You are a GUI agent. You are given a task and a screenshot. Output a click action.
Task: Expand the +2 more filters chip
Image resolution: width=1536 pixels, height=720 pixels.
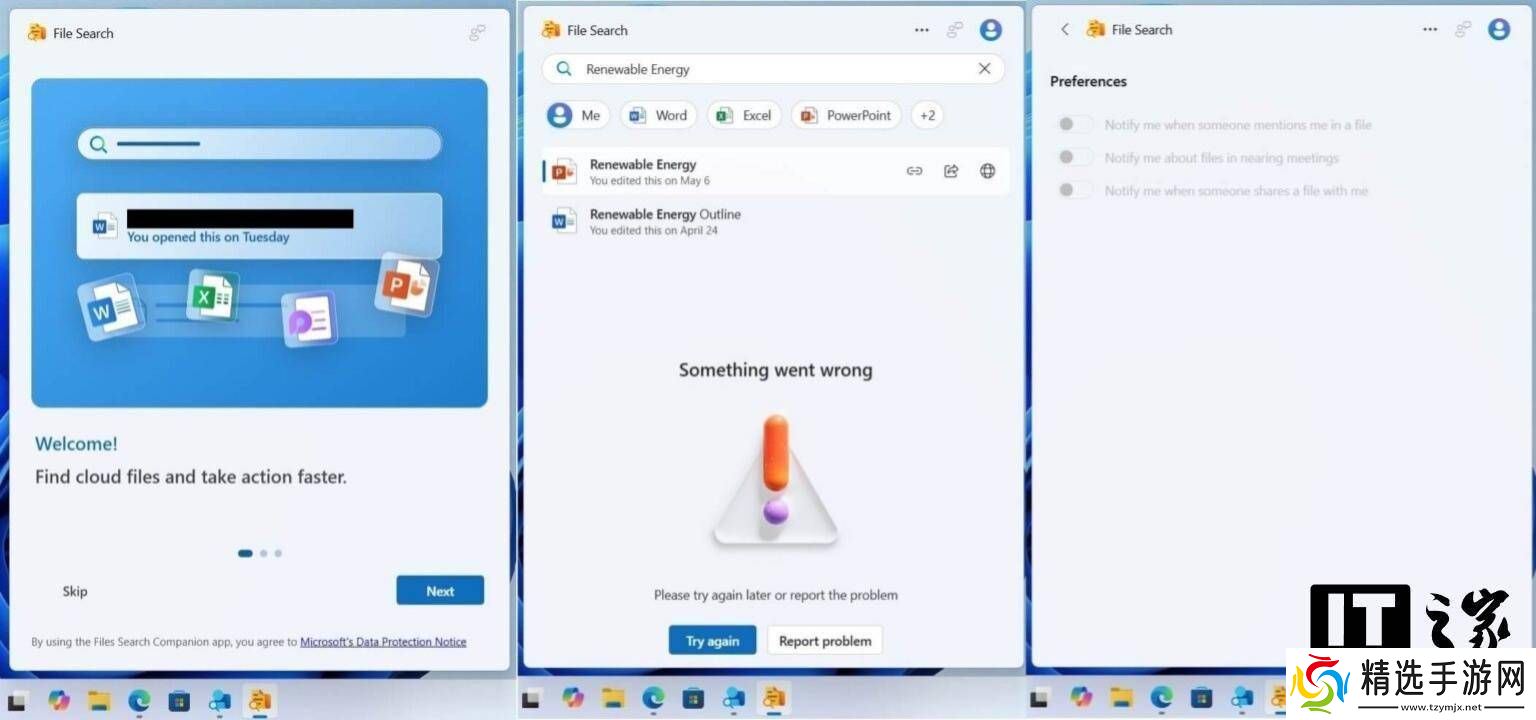coord(927,115)
